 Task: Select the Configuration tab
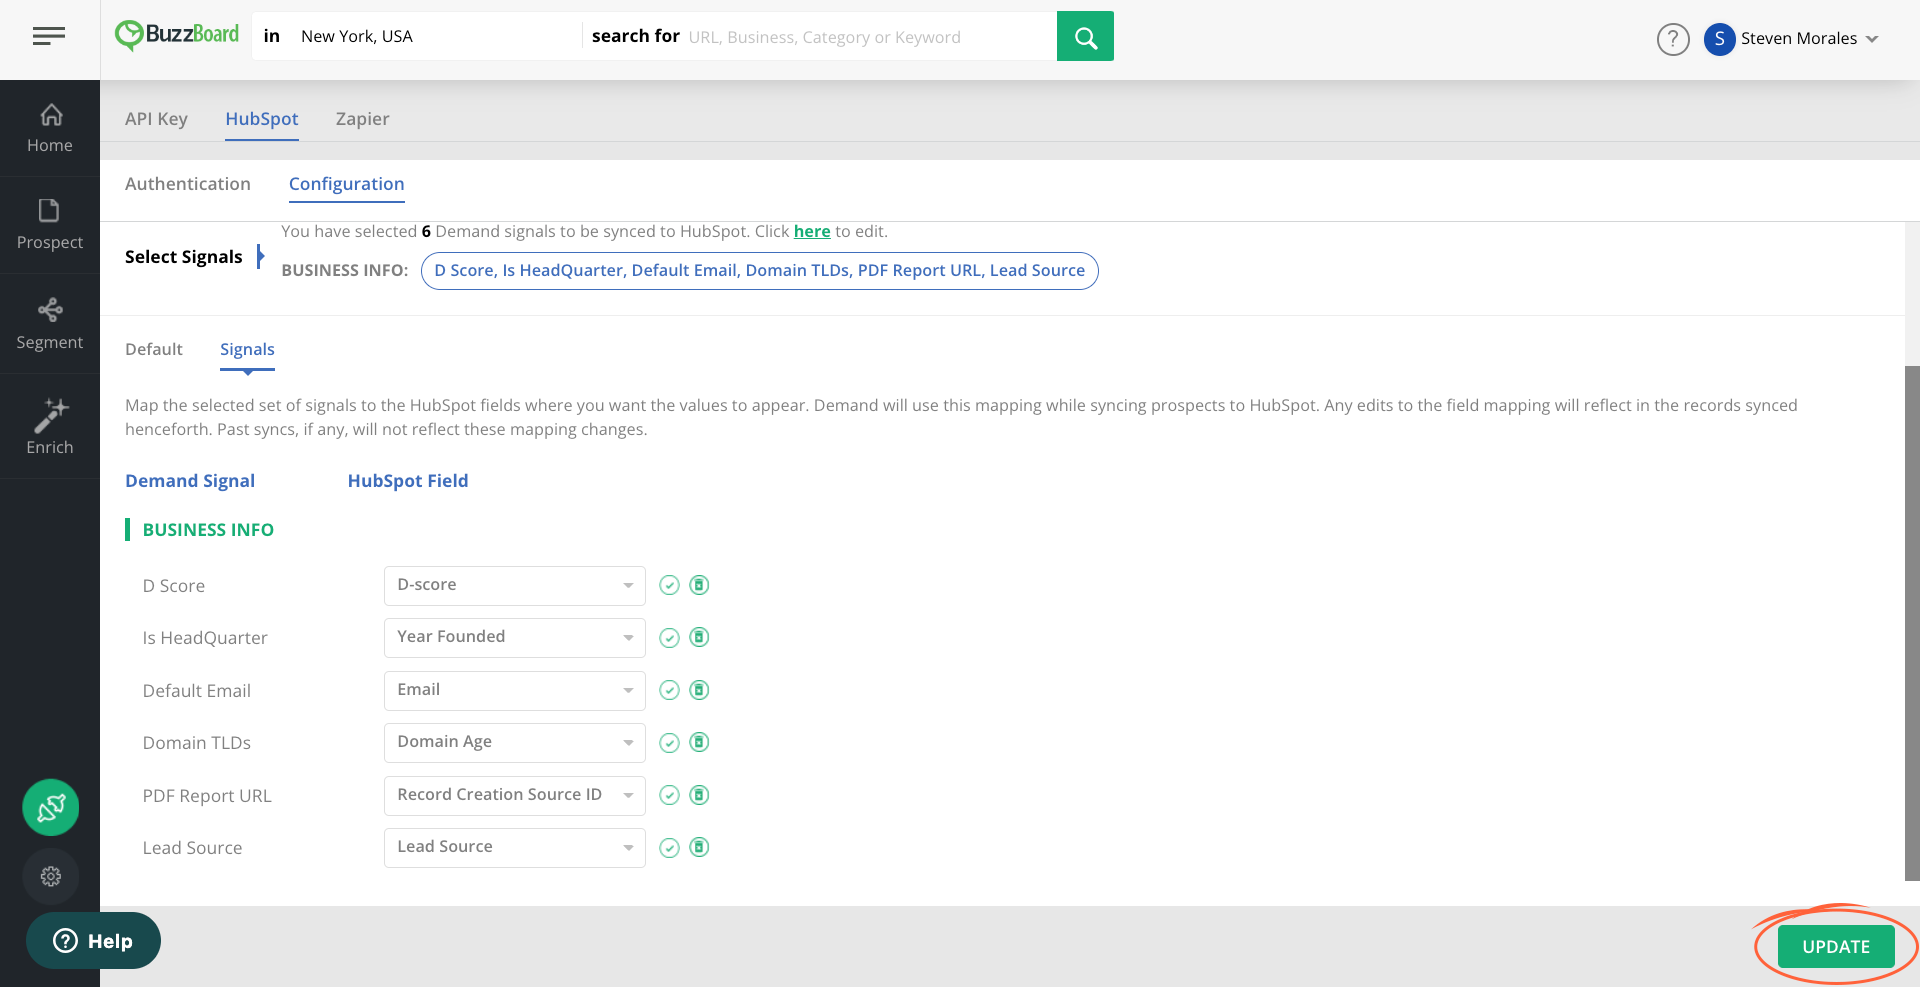pyautogui.click(x=346, y=184)
